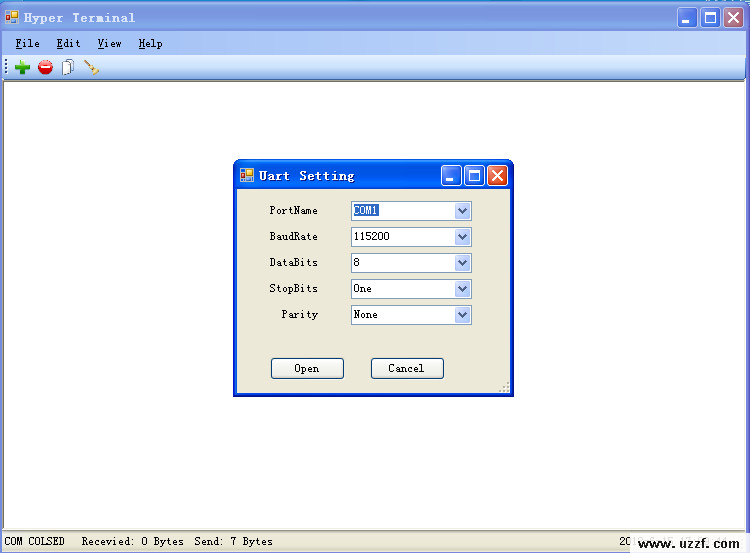Screen dimensions: 750x553
Task: Expand the StopBits dropdown arrow
Action: click(x=462, y=288)
